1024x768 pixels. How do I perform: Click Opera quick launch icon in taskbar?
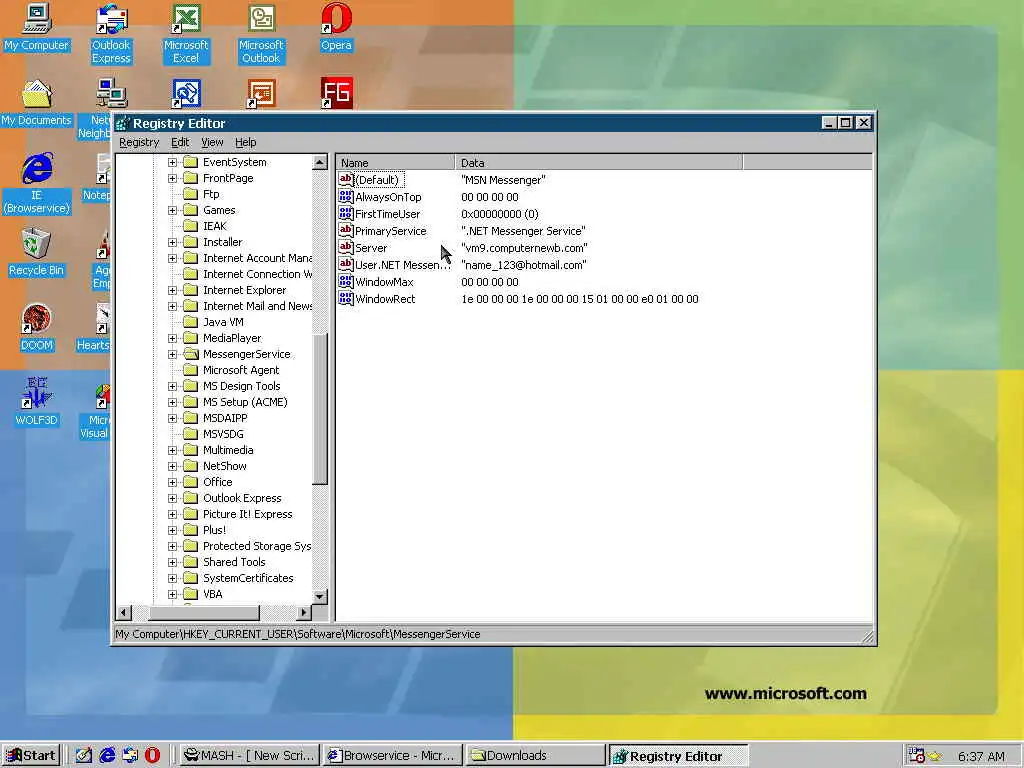click(x=152, y=755)
